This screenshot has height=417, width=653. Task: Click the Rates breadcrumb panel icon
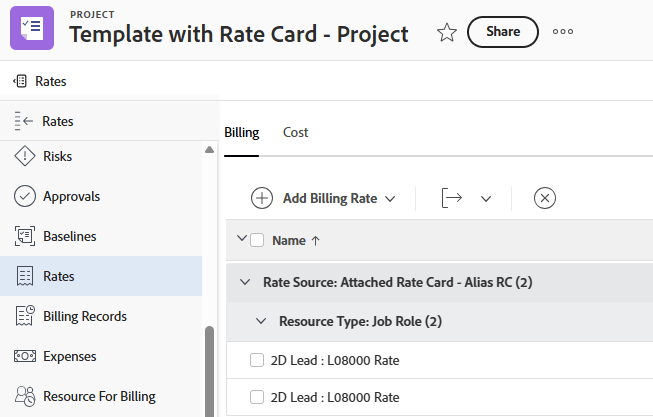coord(20,81)
